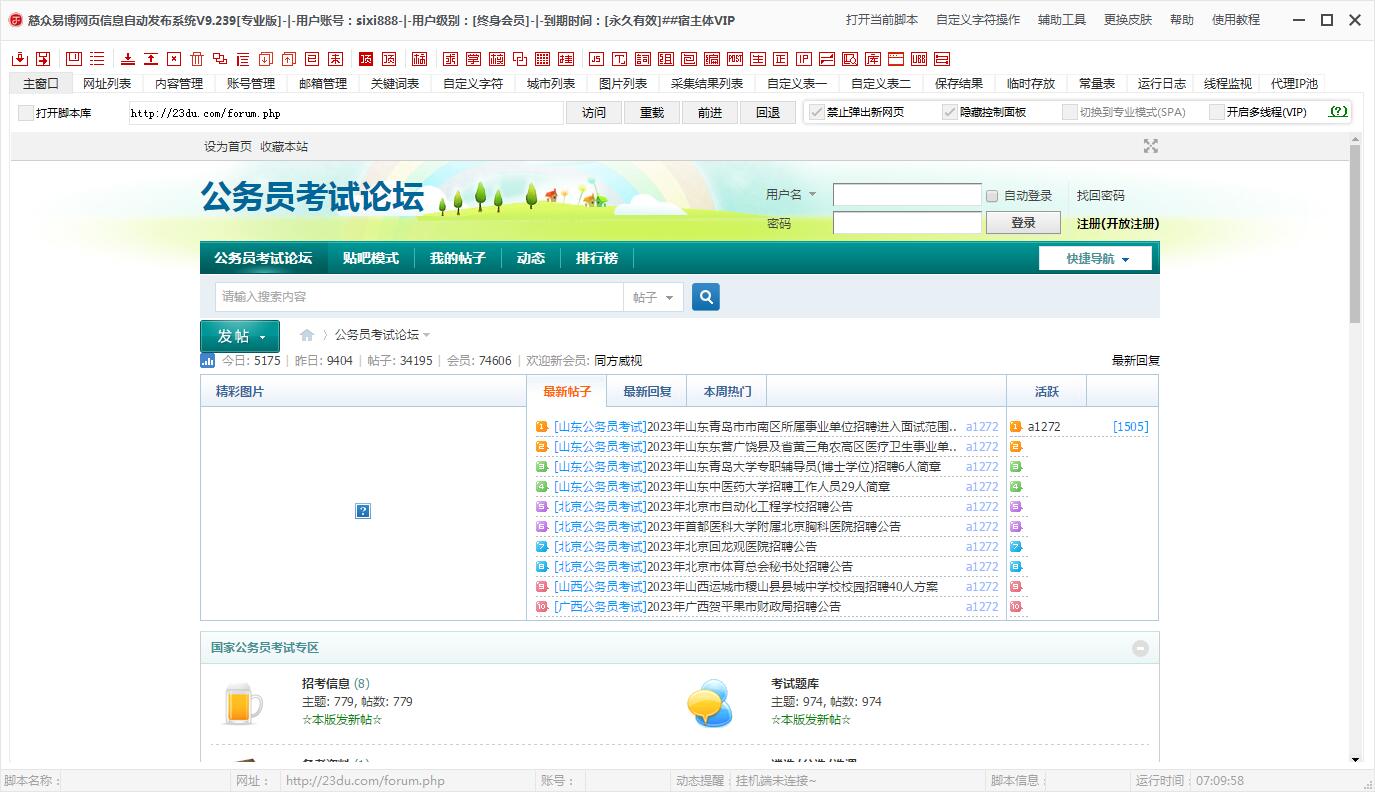Click the solid red 顶 icon

click(x=366, y=59)
